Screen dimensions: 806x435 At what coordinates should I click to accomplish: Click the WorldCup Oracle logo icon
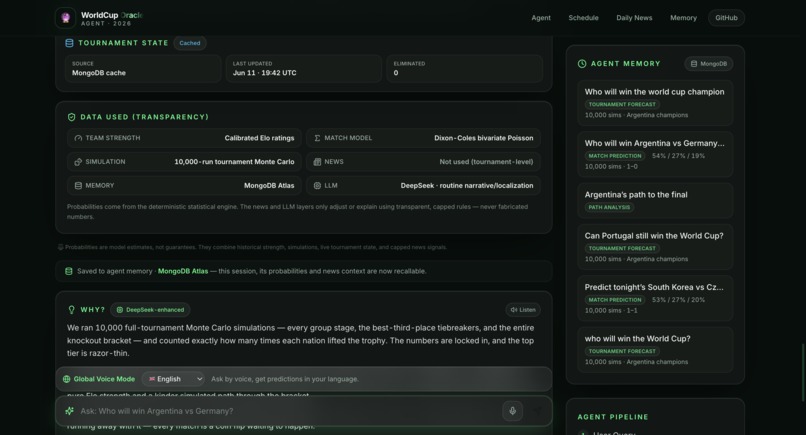point(65,18)
